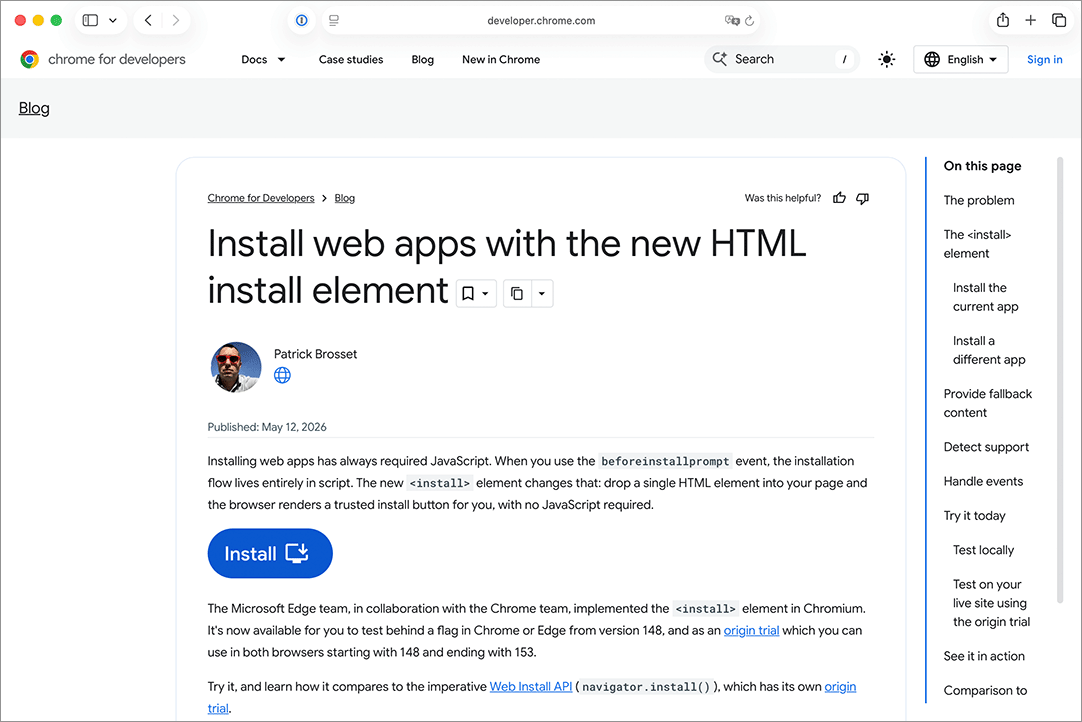Jump to Test locally section
Image resolution: width=1082 pixels, height=722 pixels.
(983, 550)
